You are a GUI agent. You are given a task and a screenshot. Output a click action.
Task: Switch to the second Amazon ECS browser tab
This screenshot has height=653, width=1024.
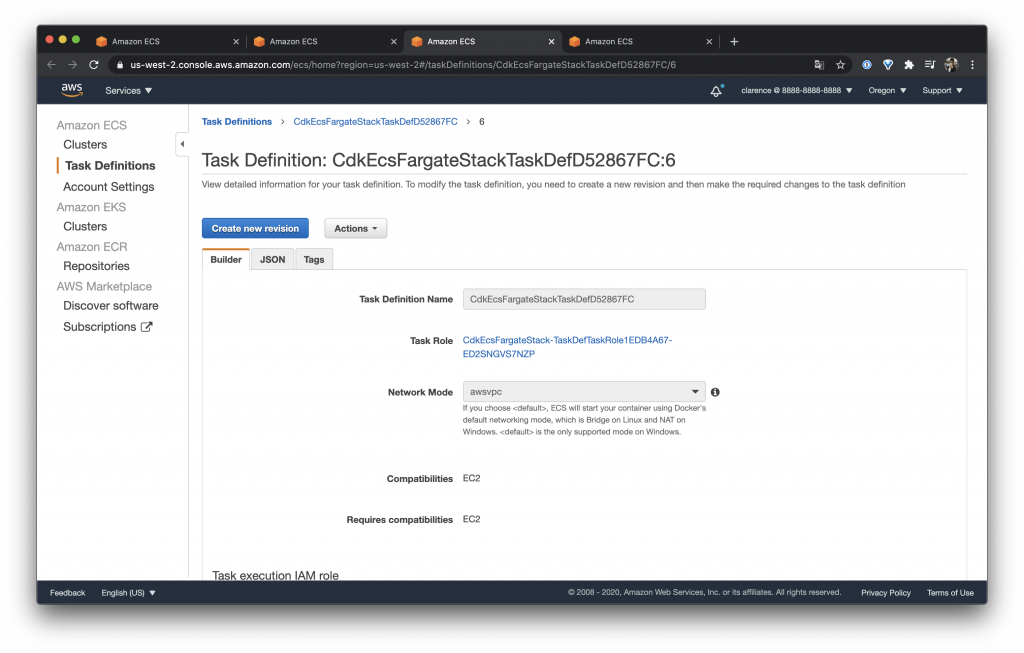(x=323, y=41)
